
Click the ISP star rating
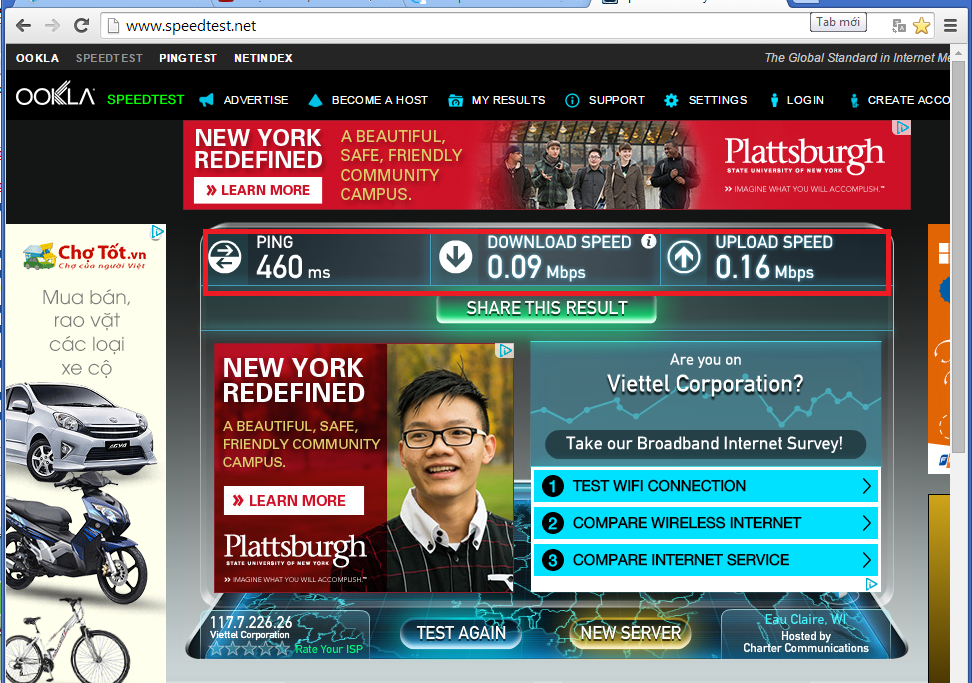tap(249, 649)
